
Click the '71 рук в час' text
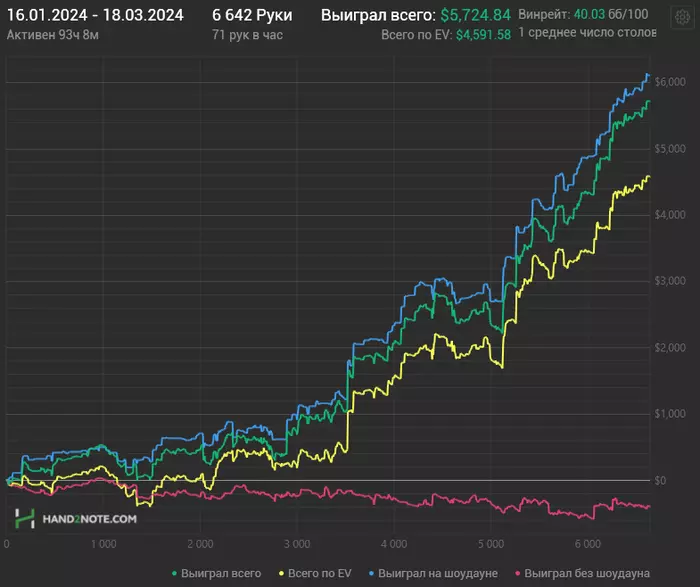[247, 35]
